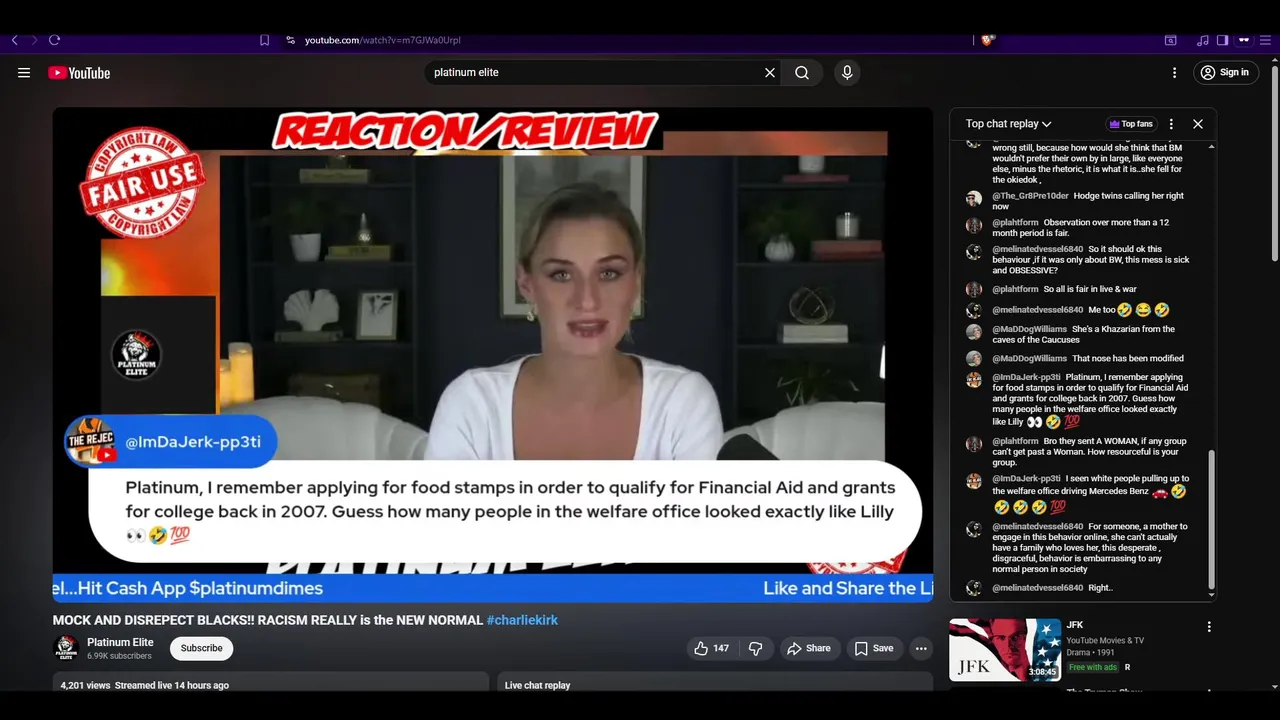1280x720 pixels.
Task: Open the Platinum Elite channel name link
Action: click(120, 642)
